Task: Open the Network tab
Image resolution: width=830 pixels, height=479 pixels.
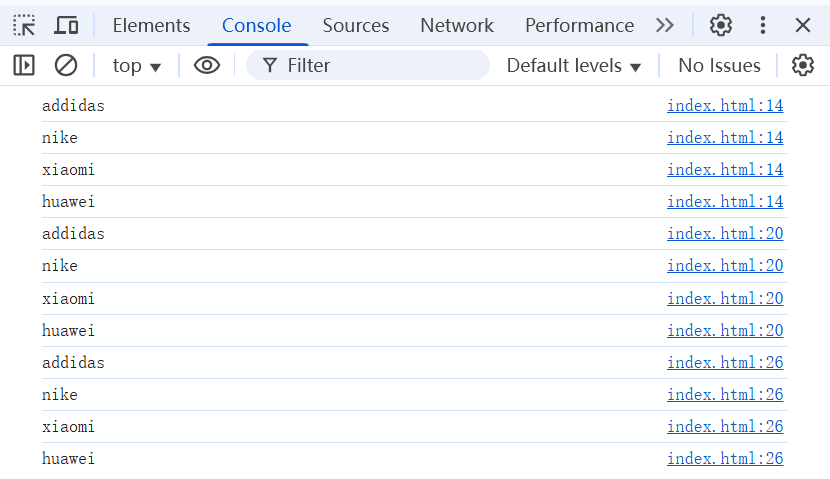Action: [x=457, y=25]
